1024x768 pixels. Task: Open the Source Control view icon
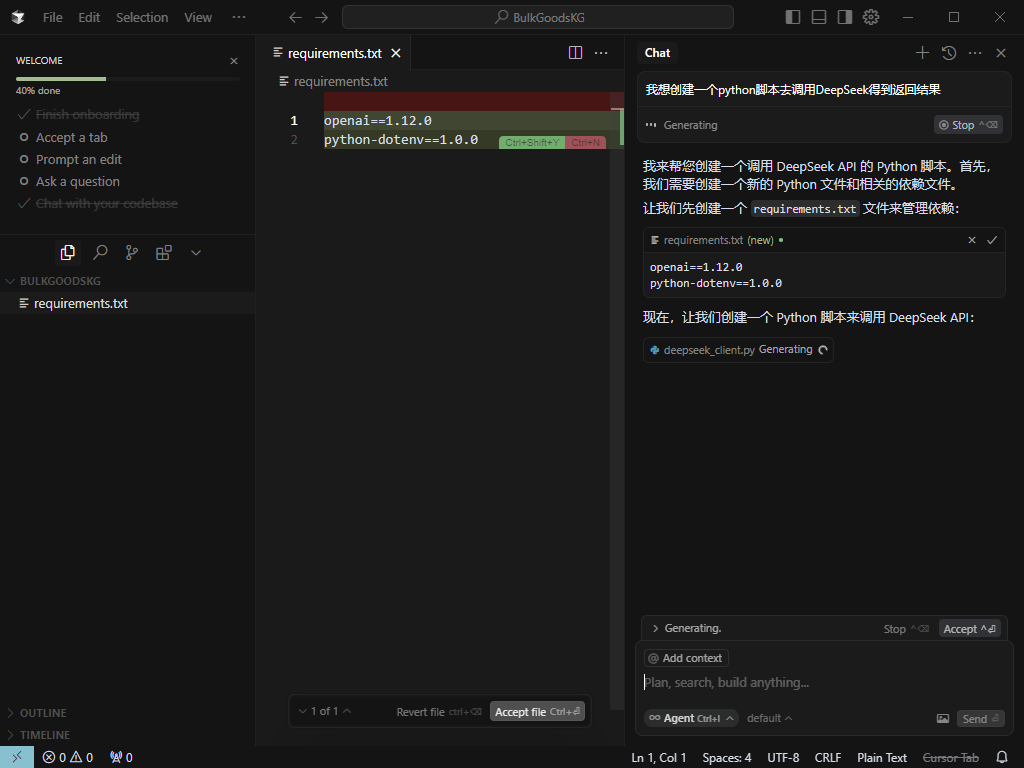(132, 253)
